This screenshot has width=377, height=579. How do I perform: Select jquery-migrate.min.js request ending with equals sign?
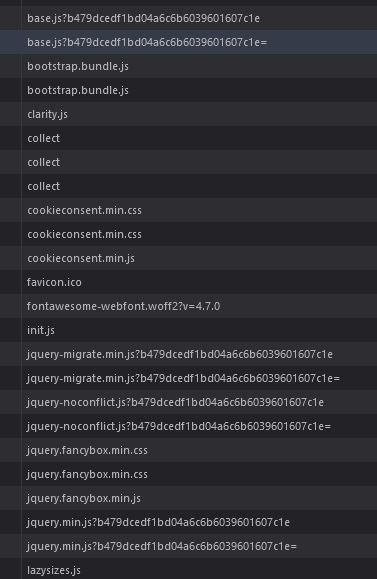click(188, 378)
